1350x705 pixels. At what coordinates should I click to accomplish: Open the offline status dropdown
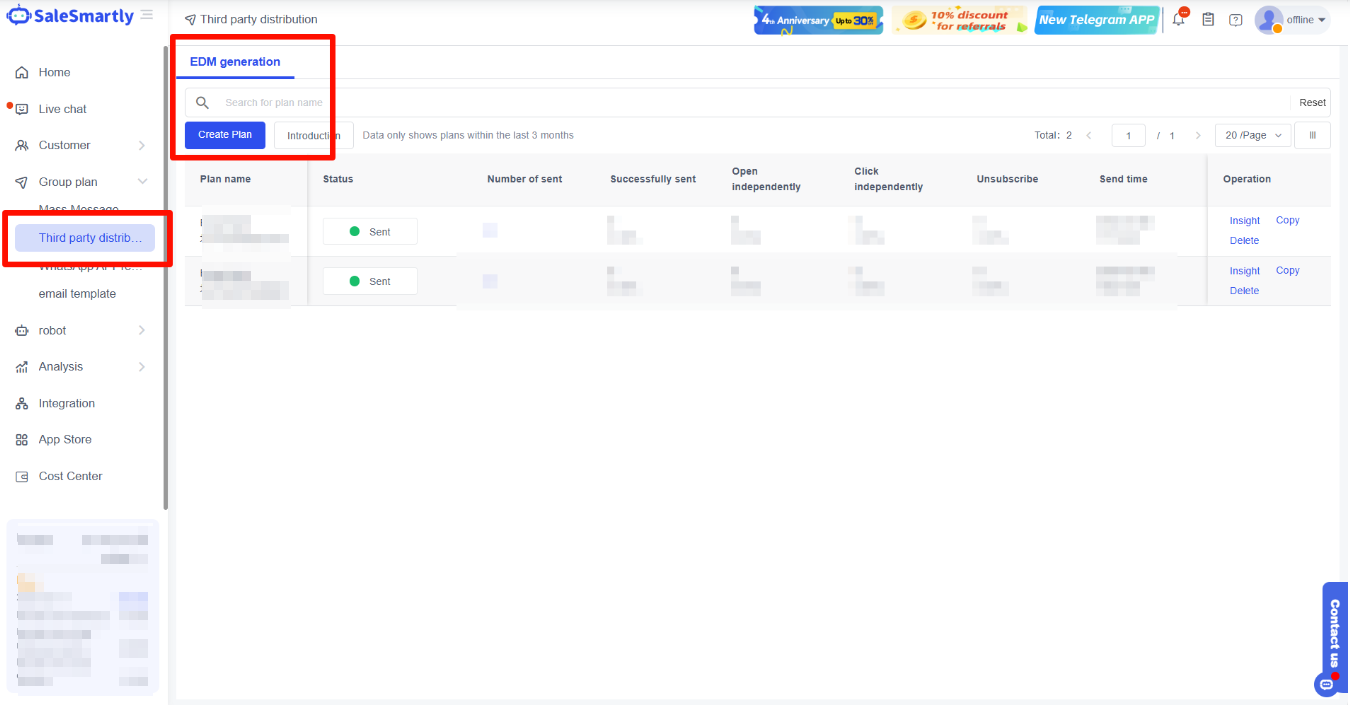tap(1305, 20)
